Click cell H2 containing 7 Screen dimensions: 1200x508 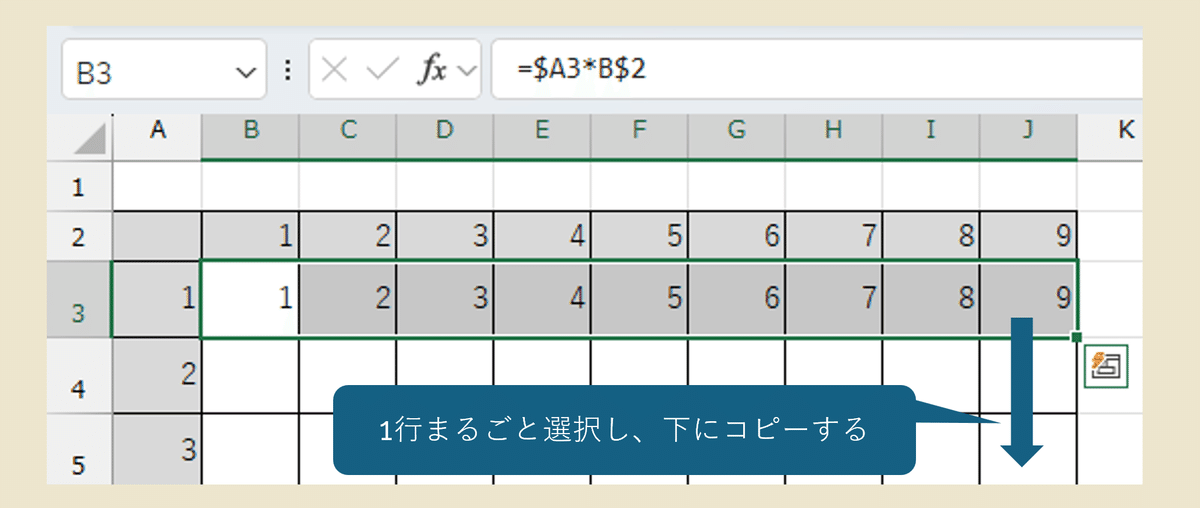[x=832, y=236]
